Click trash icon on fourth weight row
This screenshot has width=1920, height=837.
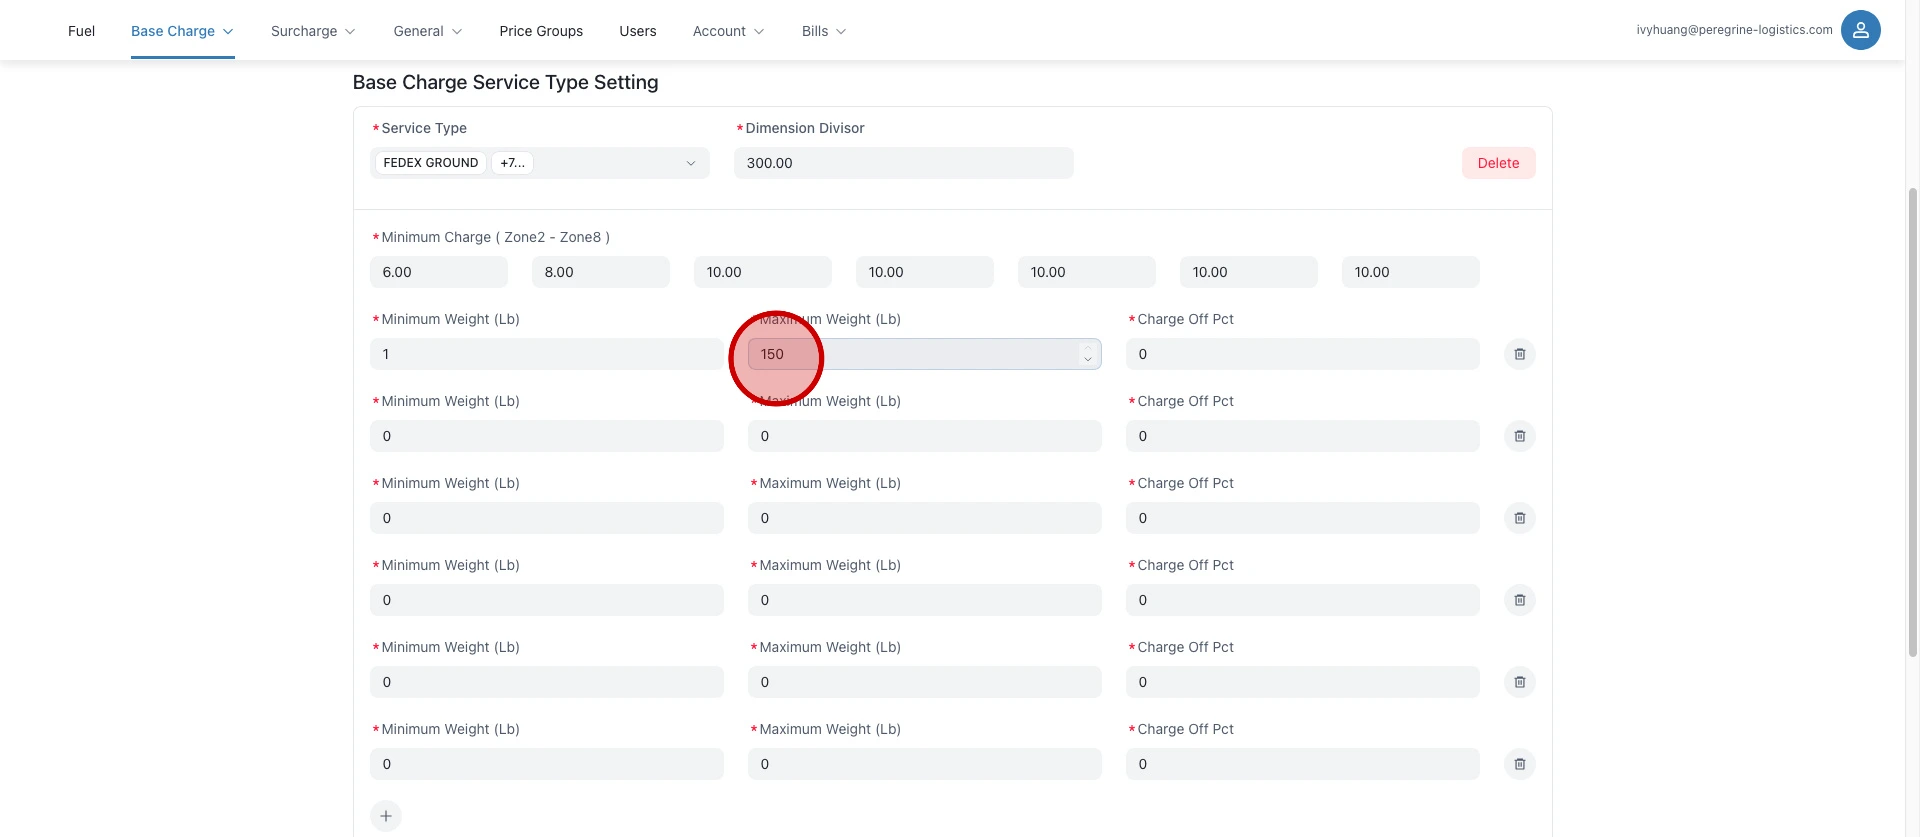point(1519,600)
